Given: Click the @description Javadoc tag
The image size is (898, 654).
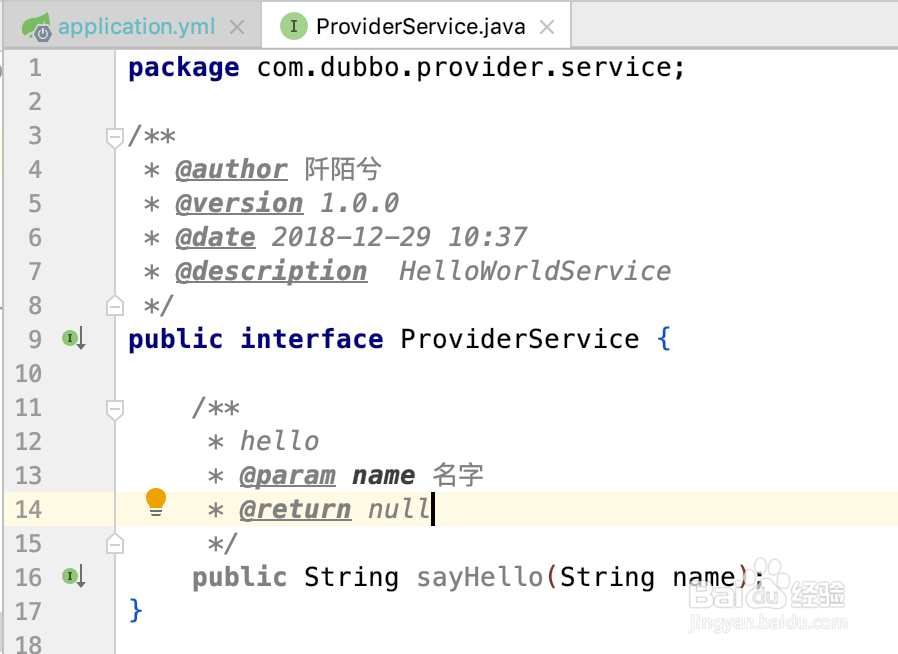Looking at the screenshot, I should (x=271, y=272).
